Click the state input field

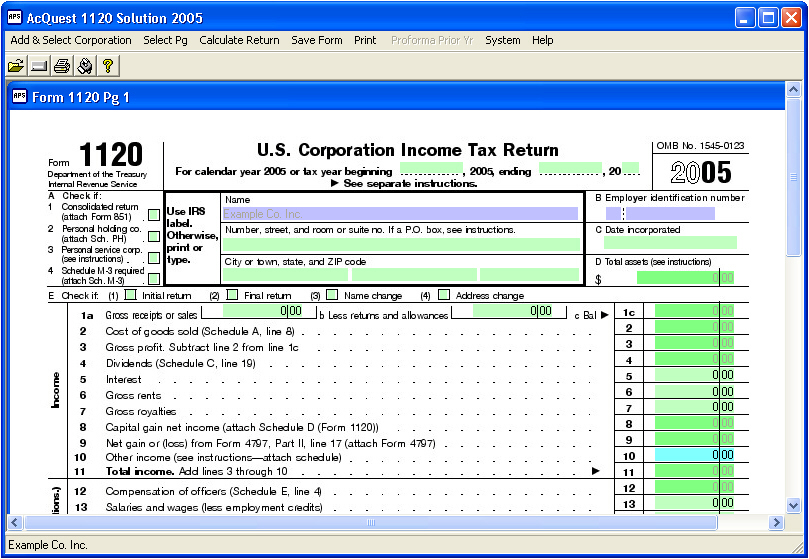pyautogui.click(x=414, y=275)
